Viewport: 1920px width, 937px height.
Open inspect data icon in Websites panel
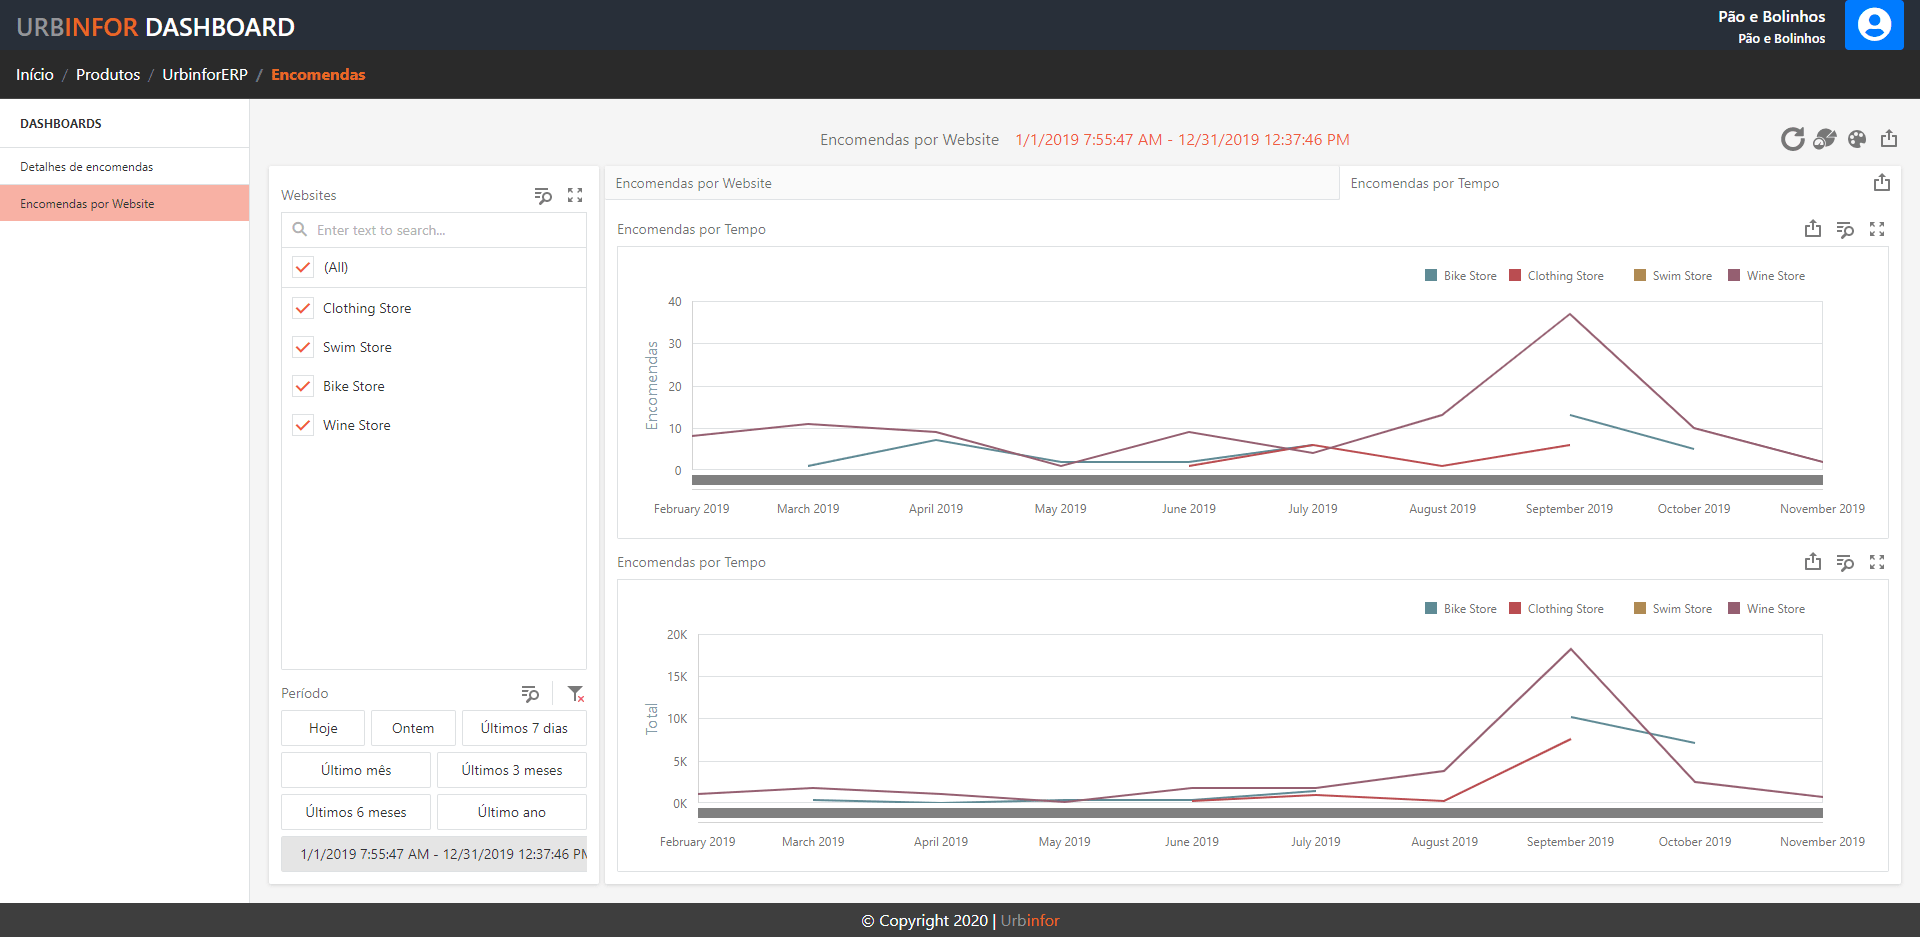pos(543,195)
